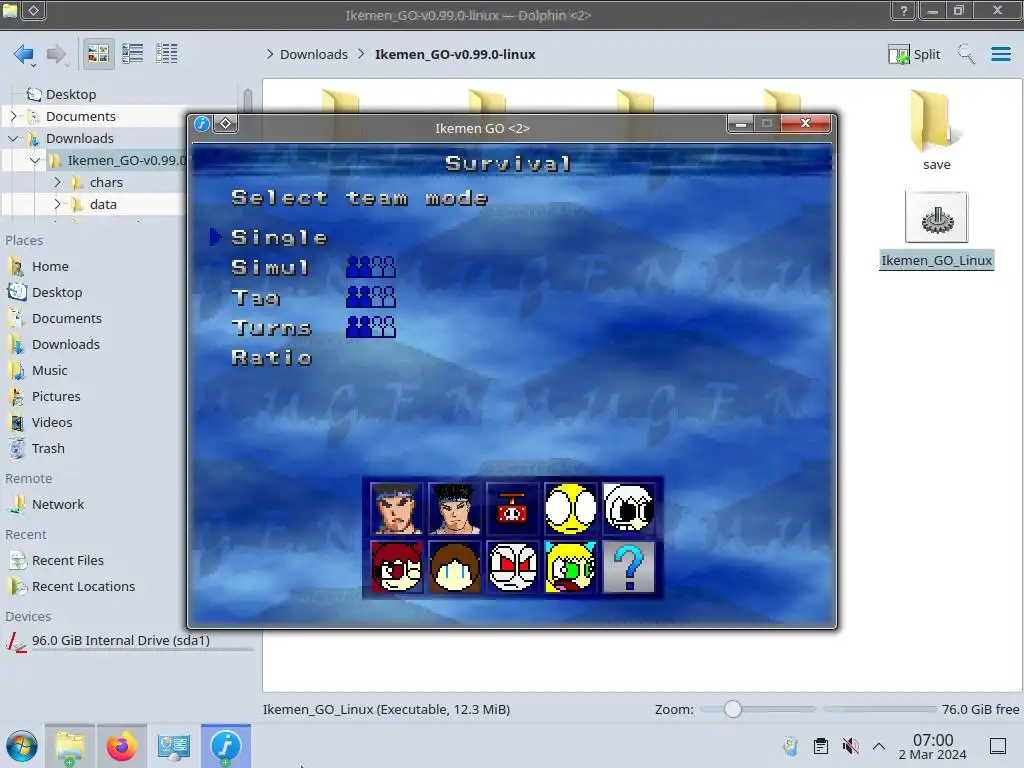Image resolution: width=1024 pixels, height=768 pixels.
Task: Click Turns team member count icons
Action: pos(371,327)
